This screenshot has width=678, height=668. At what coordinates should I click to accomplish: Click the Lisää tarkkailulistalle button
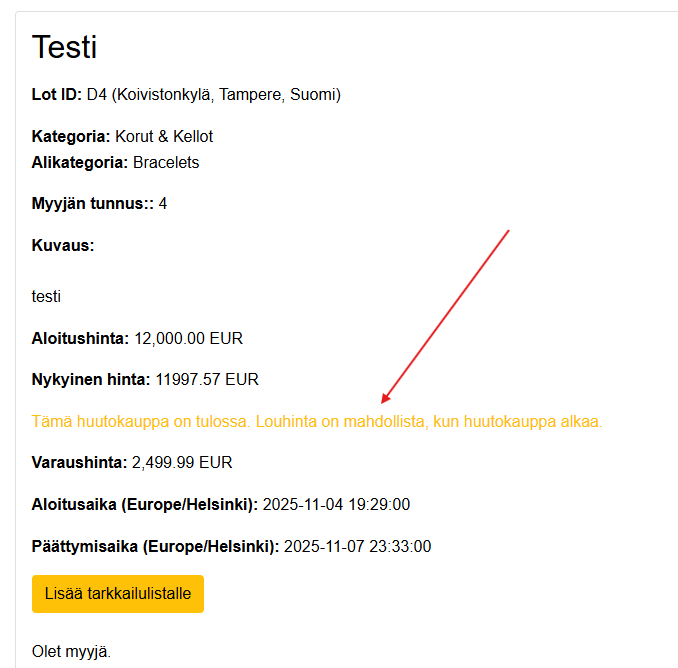[x=118, y=594]
